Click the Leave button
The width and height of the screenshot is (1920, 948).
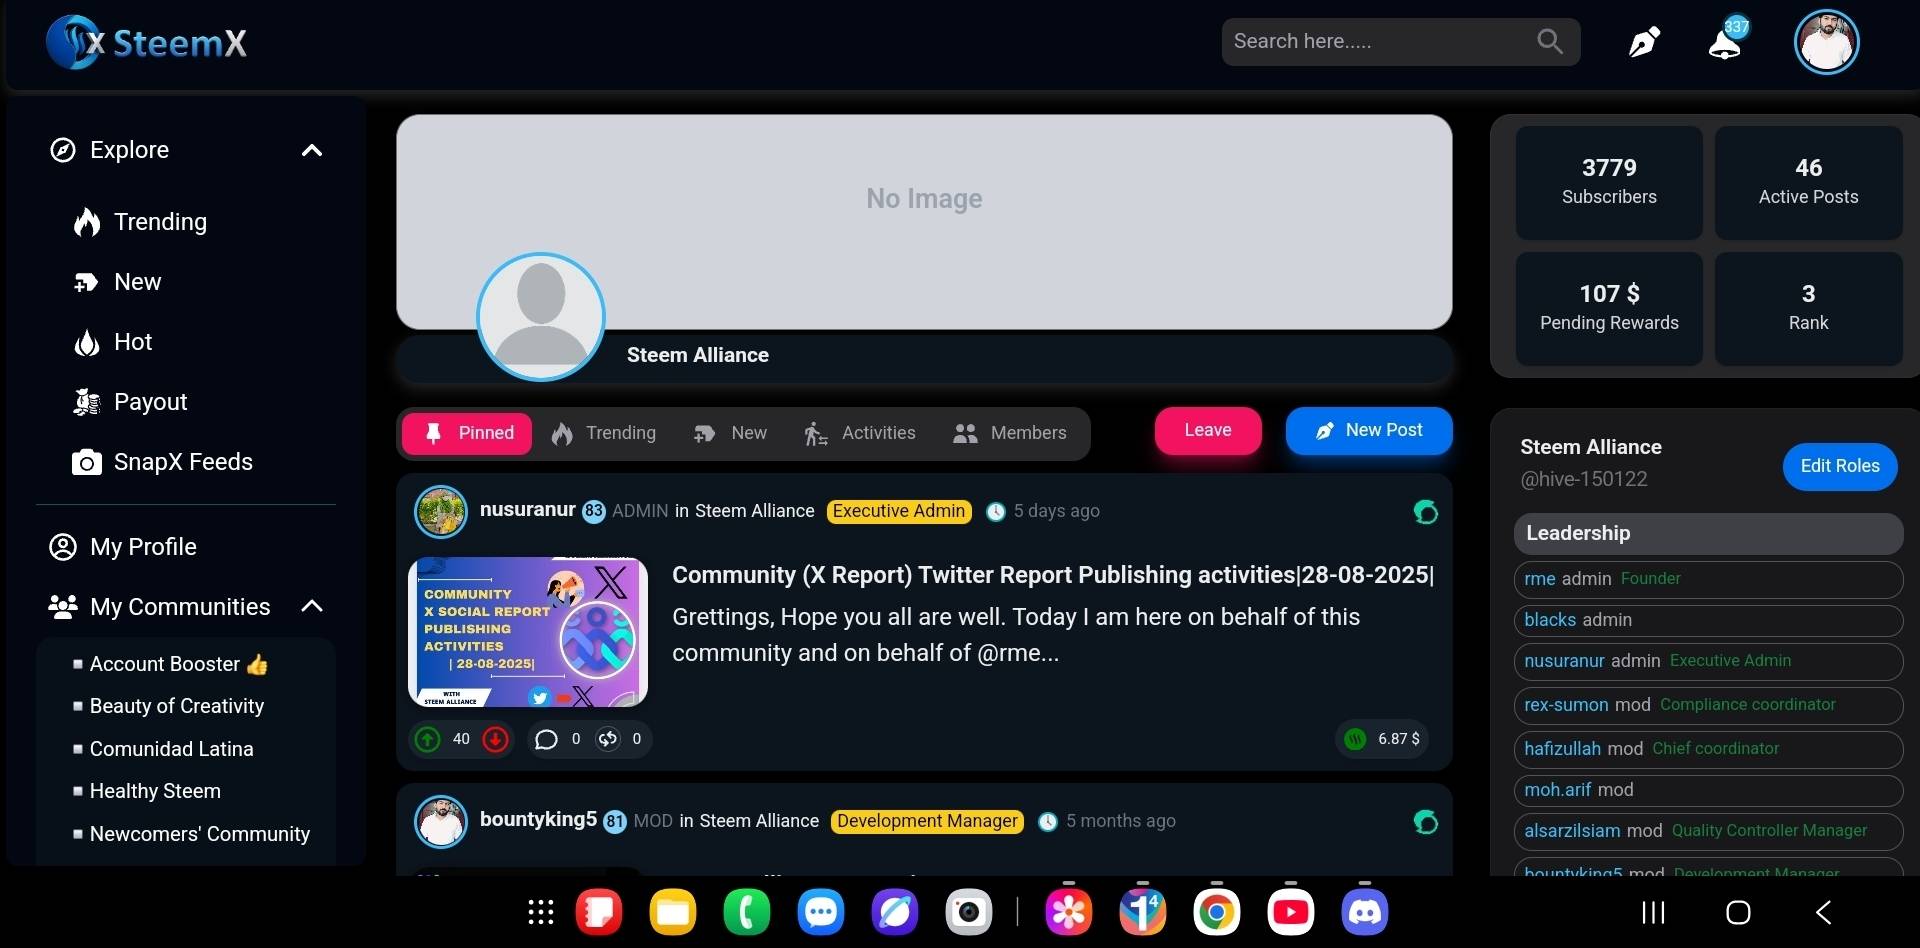click(1208, 431)
